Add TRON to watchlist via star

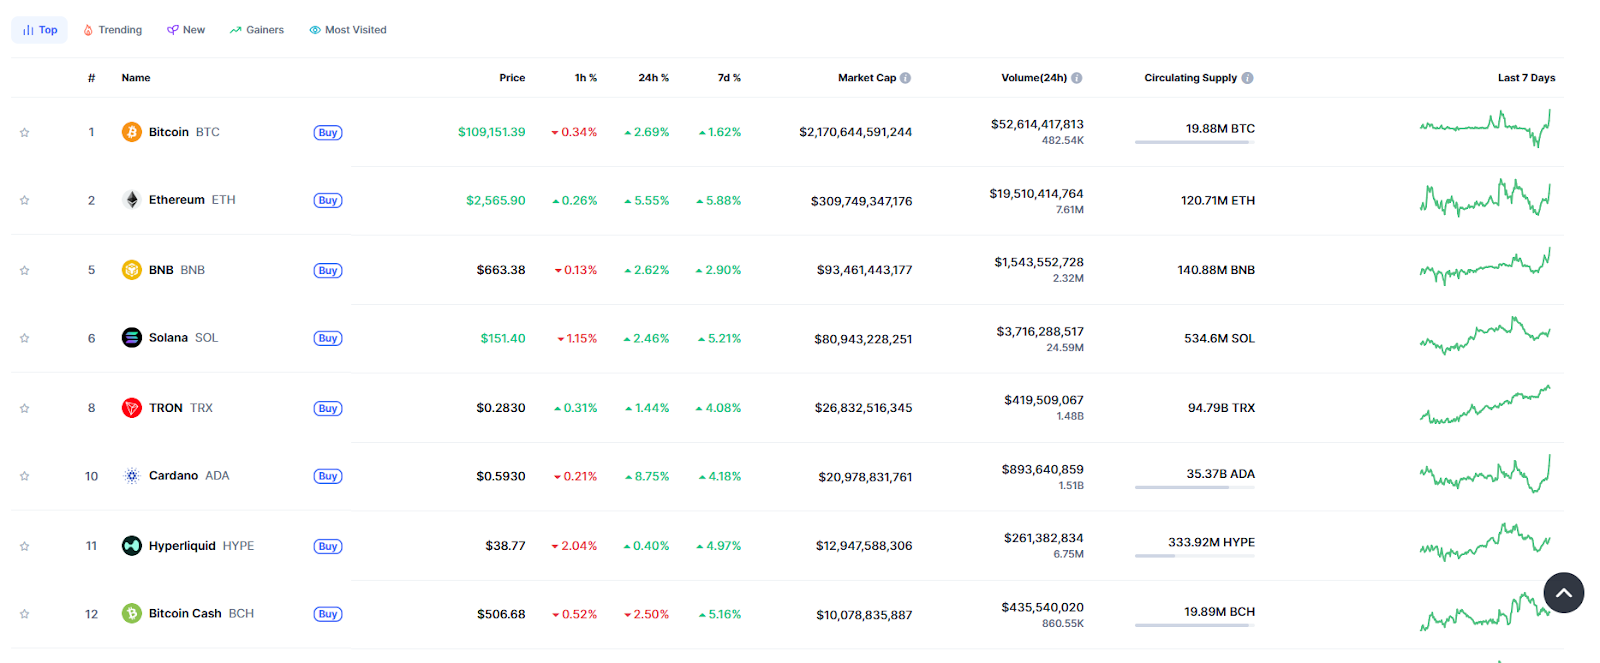pos(24,408)
